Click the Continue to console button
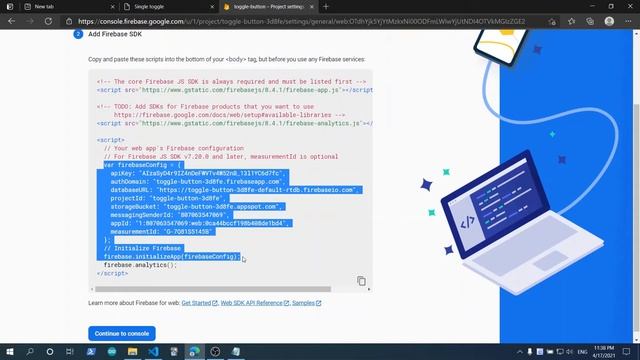 122,333
